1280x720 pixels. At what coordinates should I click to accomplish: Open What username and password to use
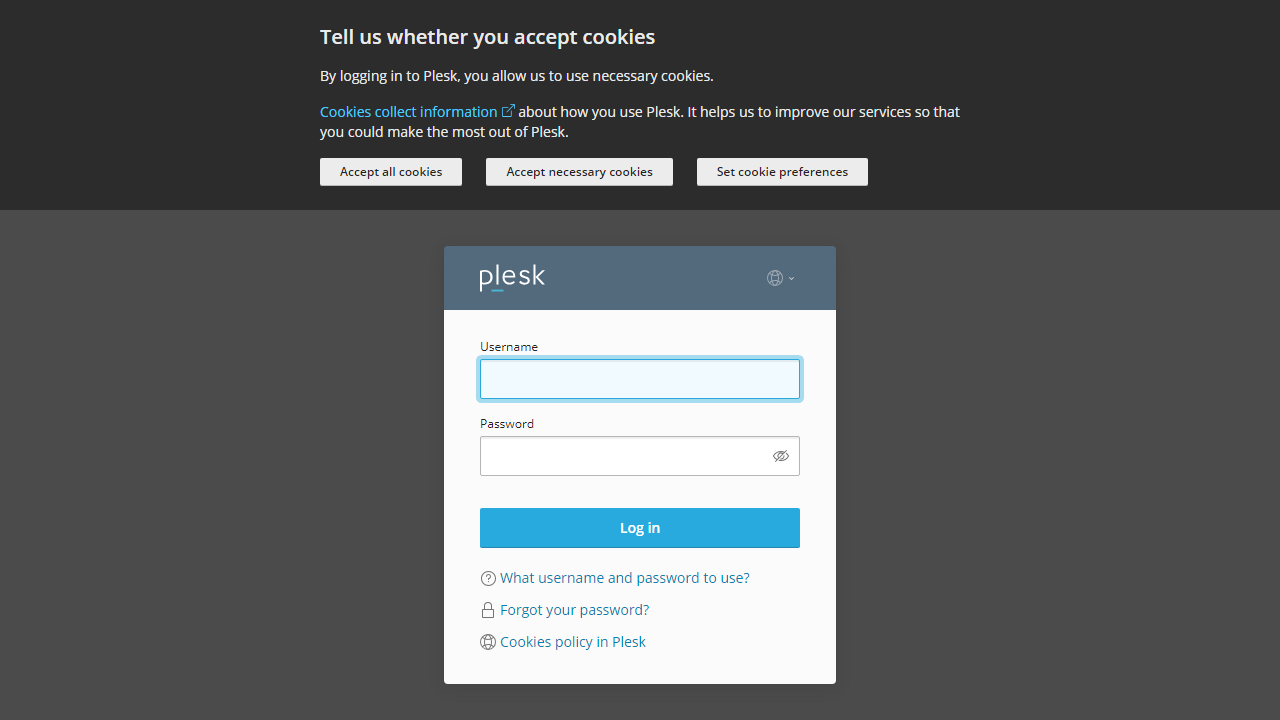(624, 578)
